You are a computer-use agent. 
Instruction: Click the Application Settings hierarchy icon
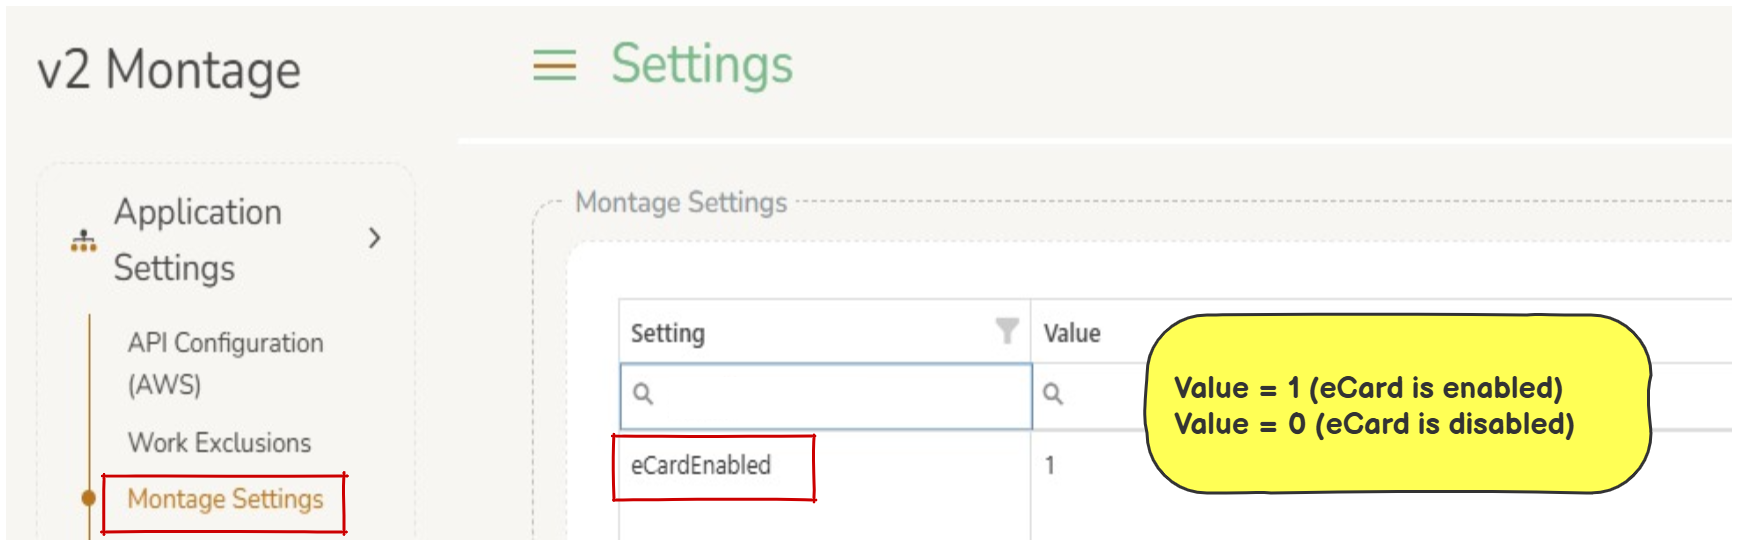pos(84,241)
